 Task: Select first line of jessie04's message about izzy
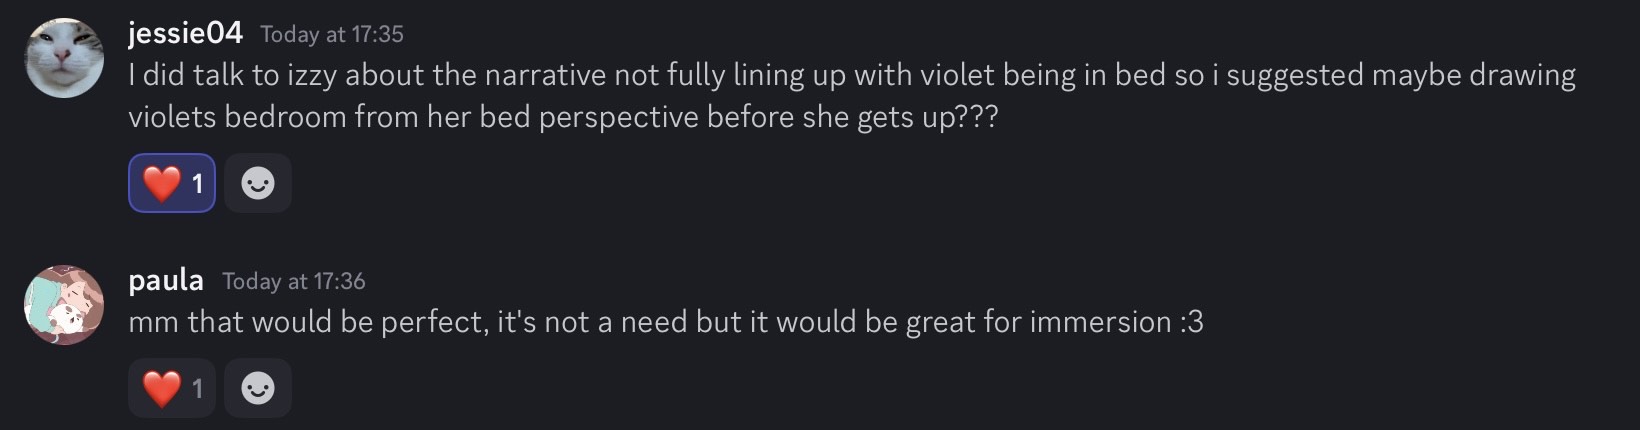tap(852, 75)
